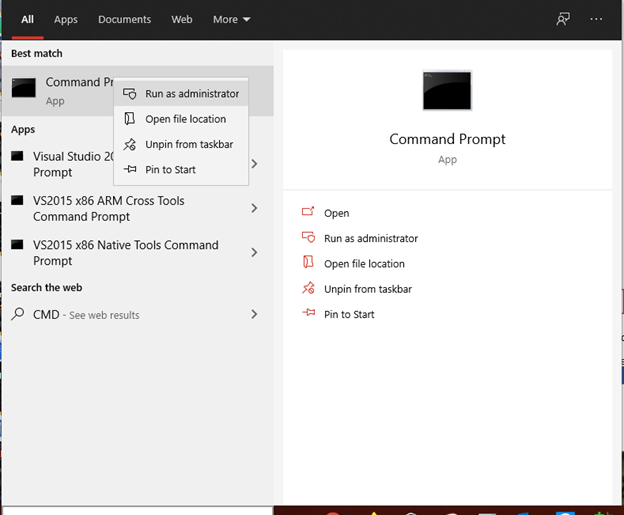Click the magnifier icon beside CMD
Image resolution: width=624 pixels, height=515 pixels.
point(18,314)
